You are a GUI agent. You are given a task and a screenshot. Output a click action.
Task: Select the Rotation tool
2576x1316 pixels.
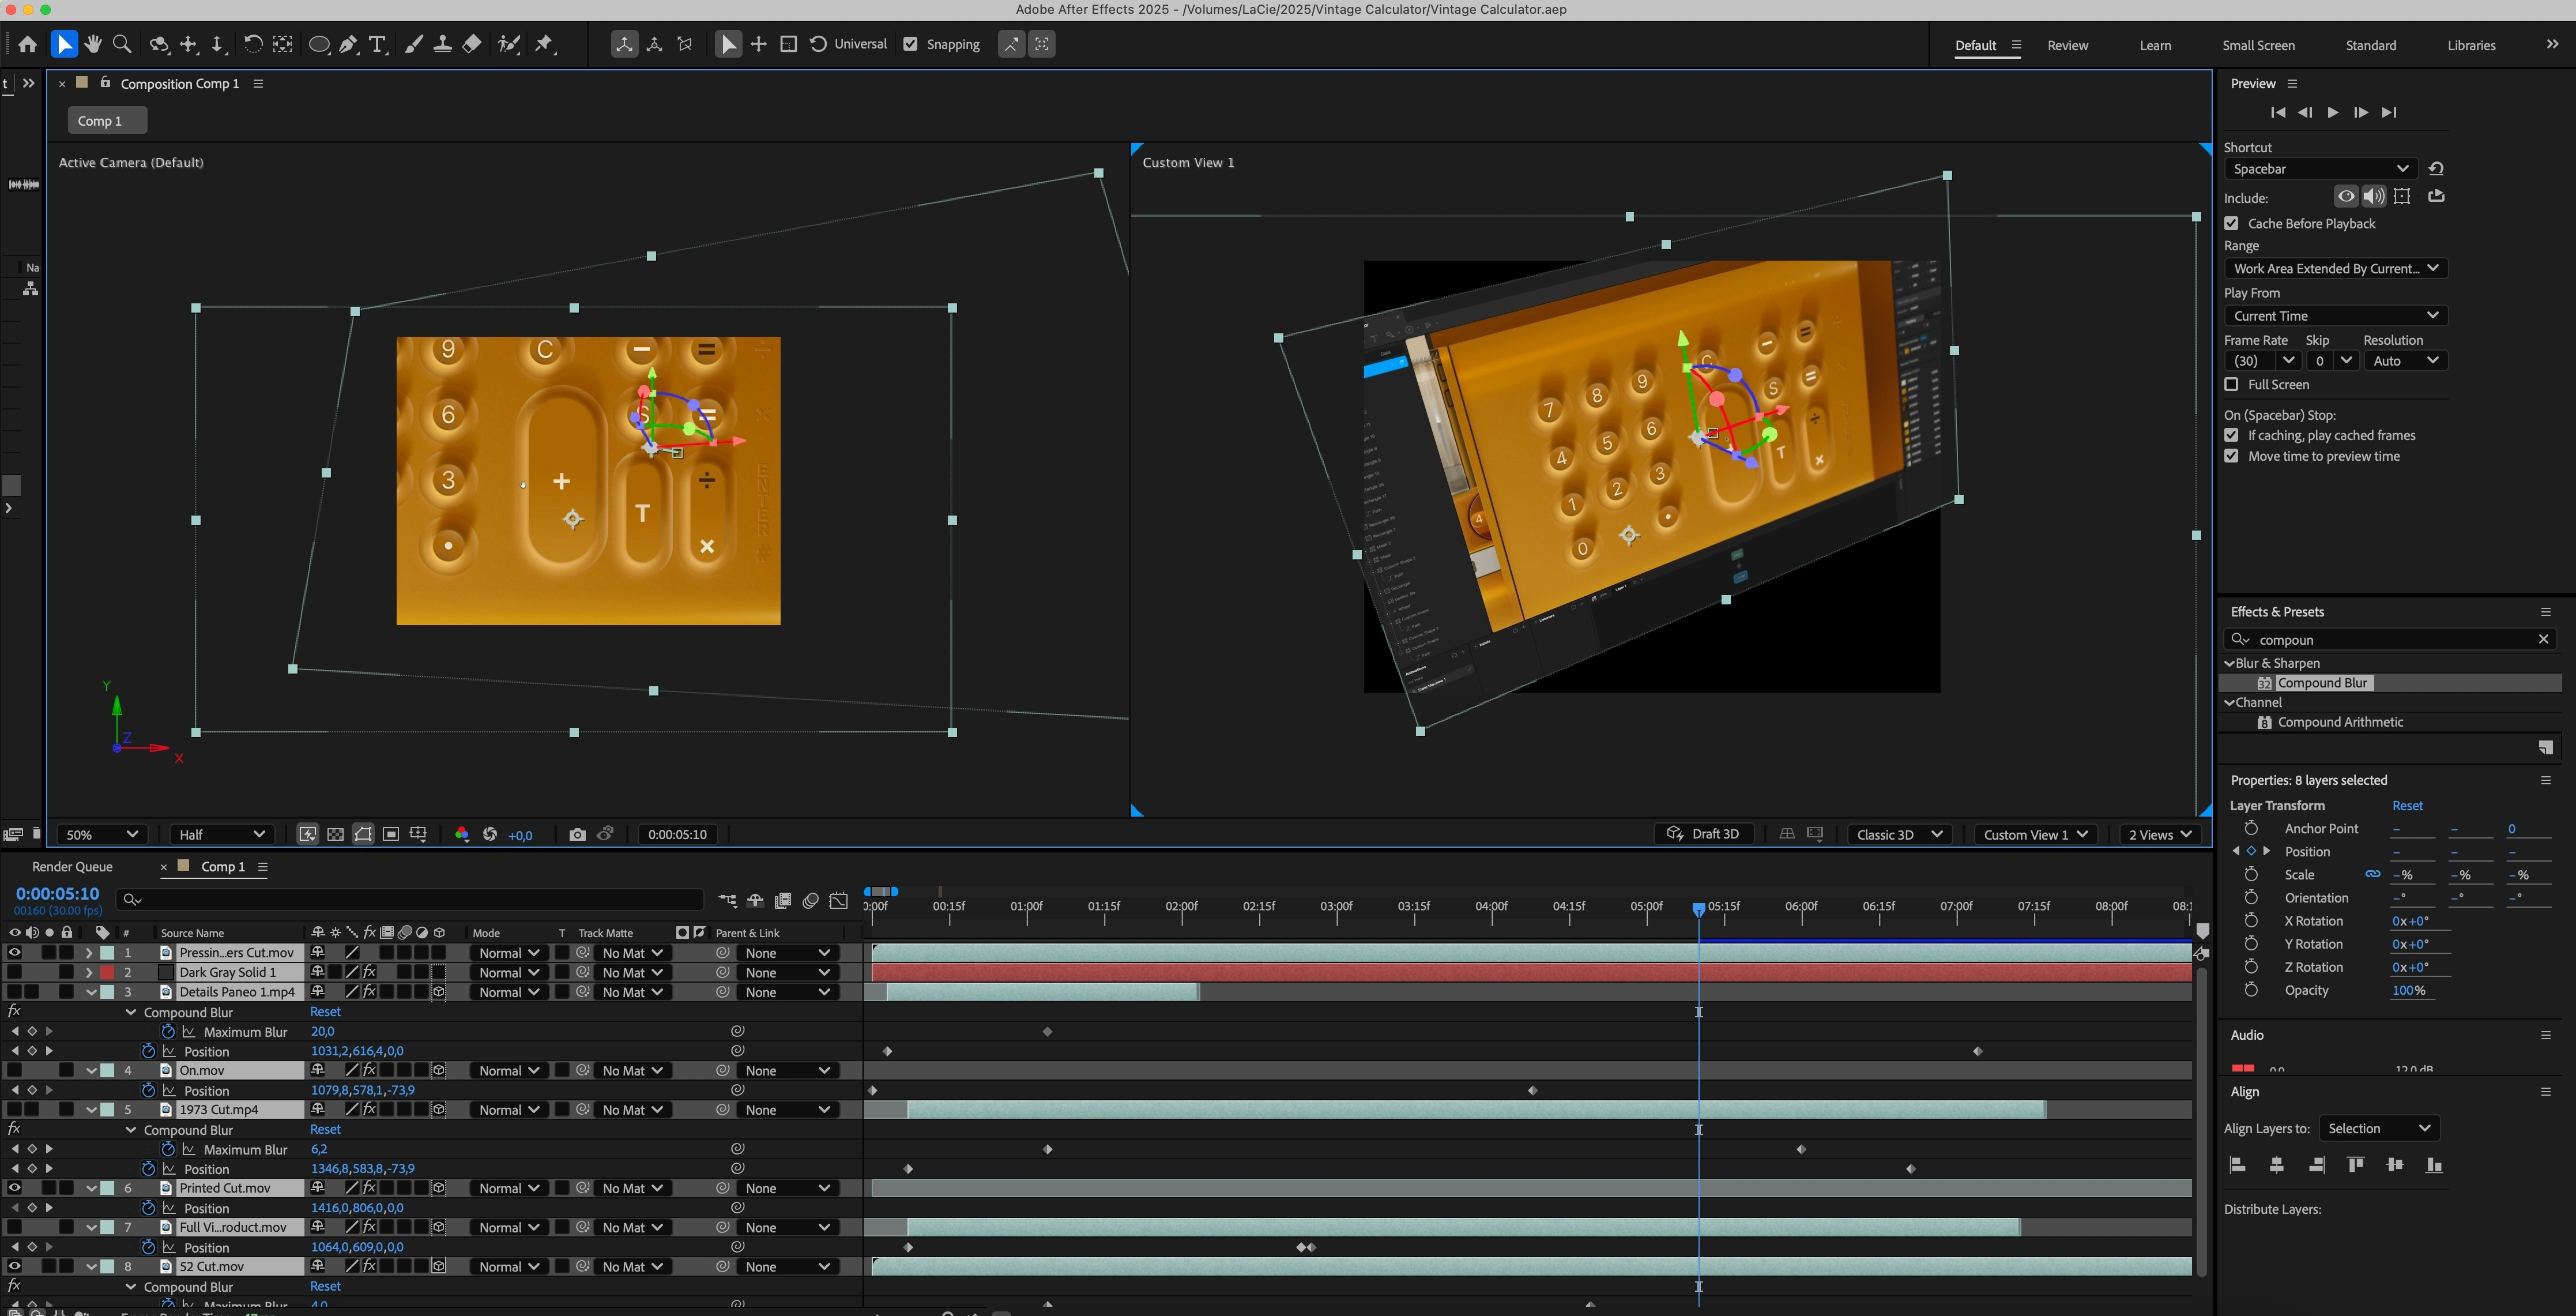(x=253, y=44)
